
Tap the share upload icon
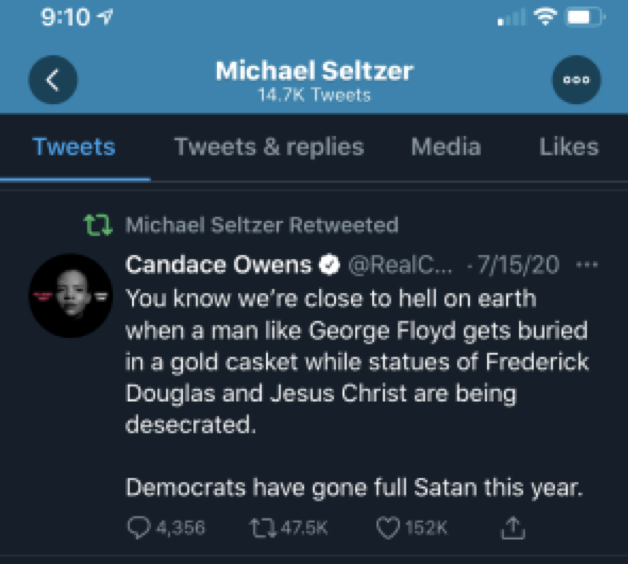pos(512,526)
